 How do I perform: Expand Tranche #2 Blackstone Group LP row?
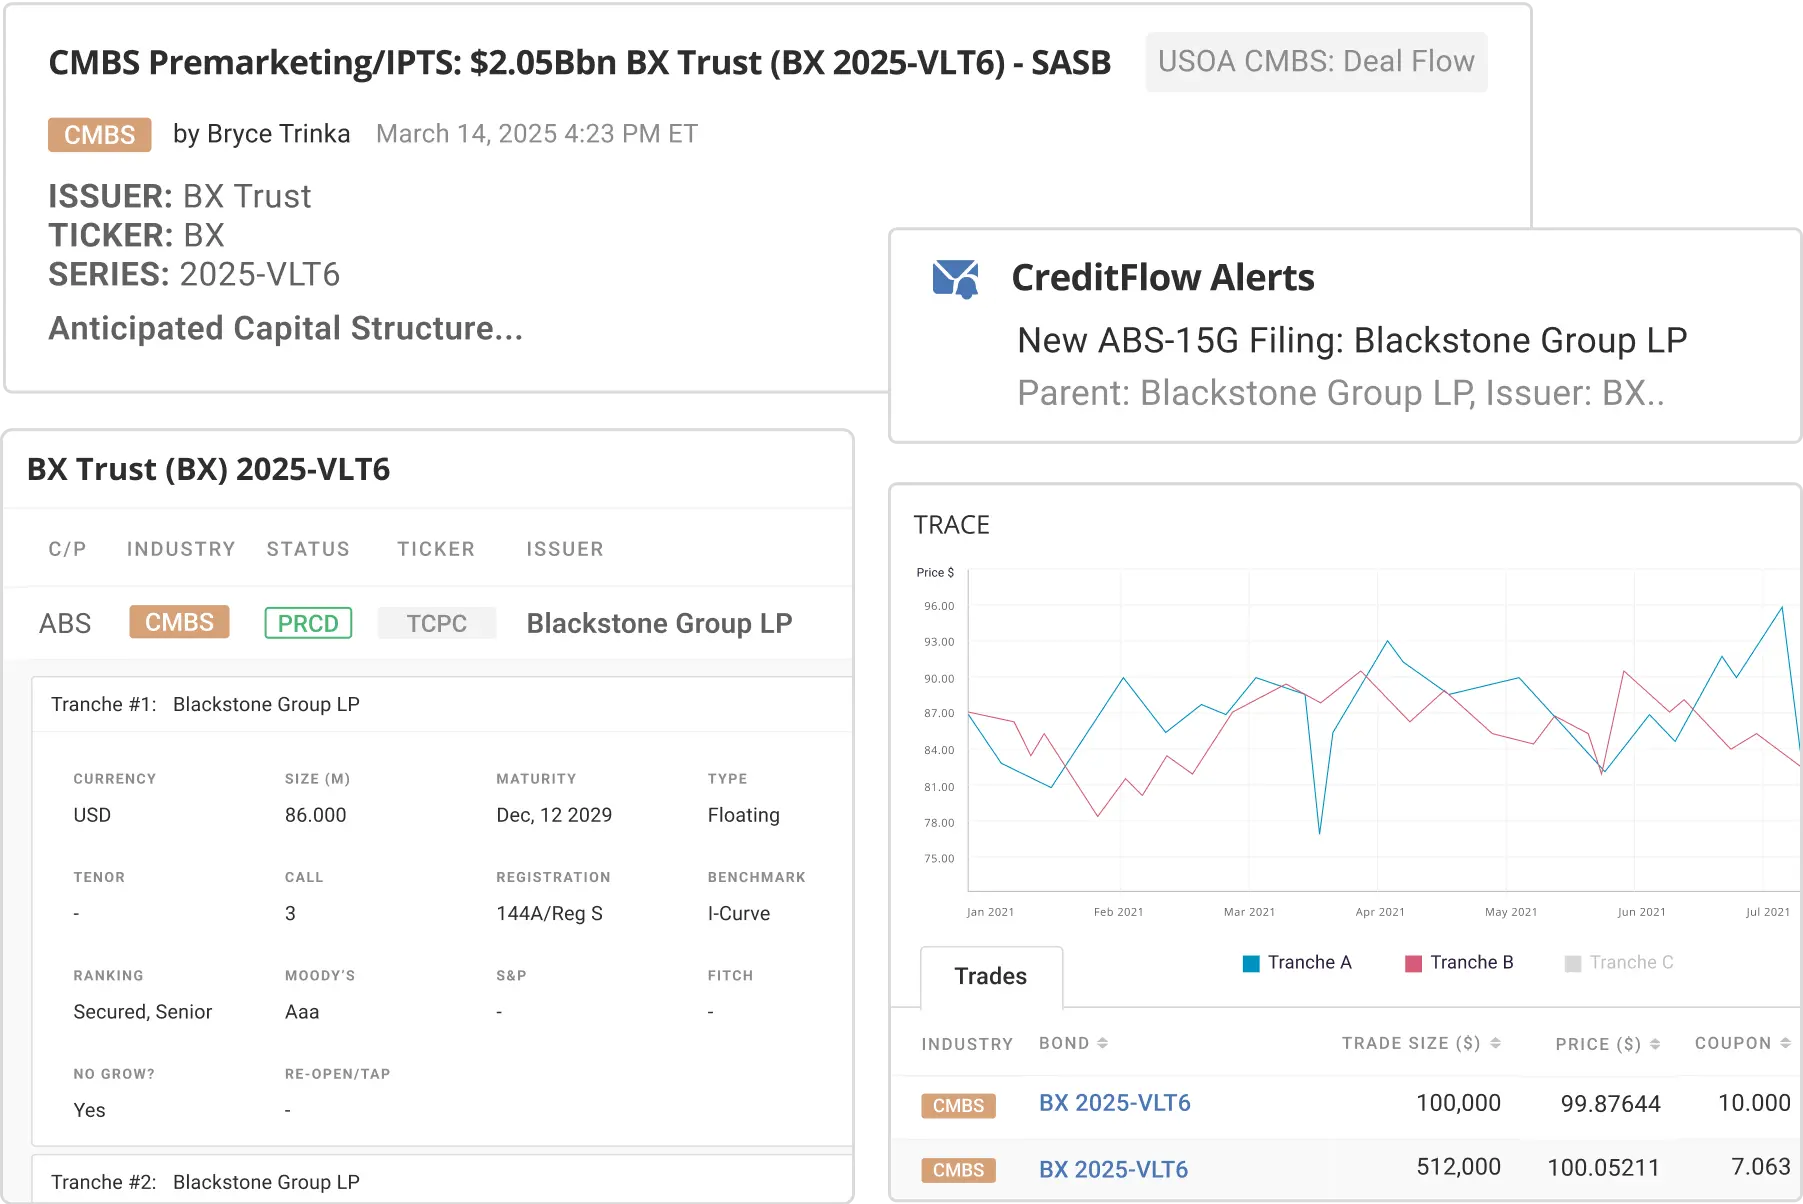pyautogui.click(x=205, y=1182)
